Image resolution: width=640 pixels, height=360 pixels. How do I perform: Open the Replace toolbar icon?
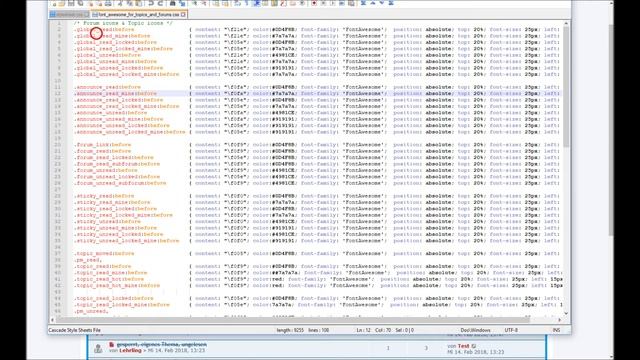tap(182, 3)
